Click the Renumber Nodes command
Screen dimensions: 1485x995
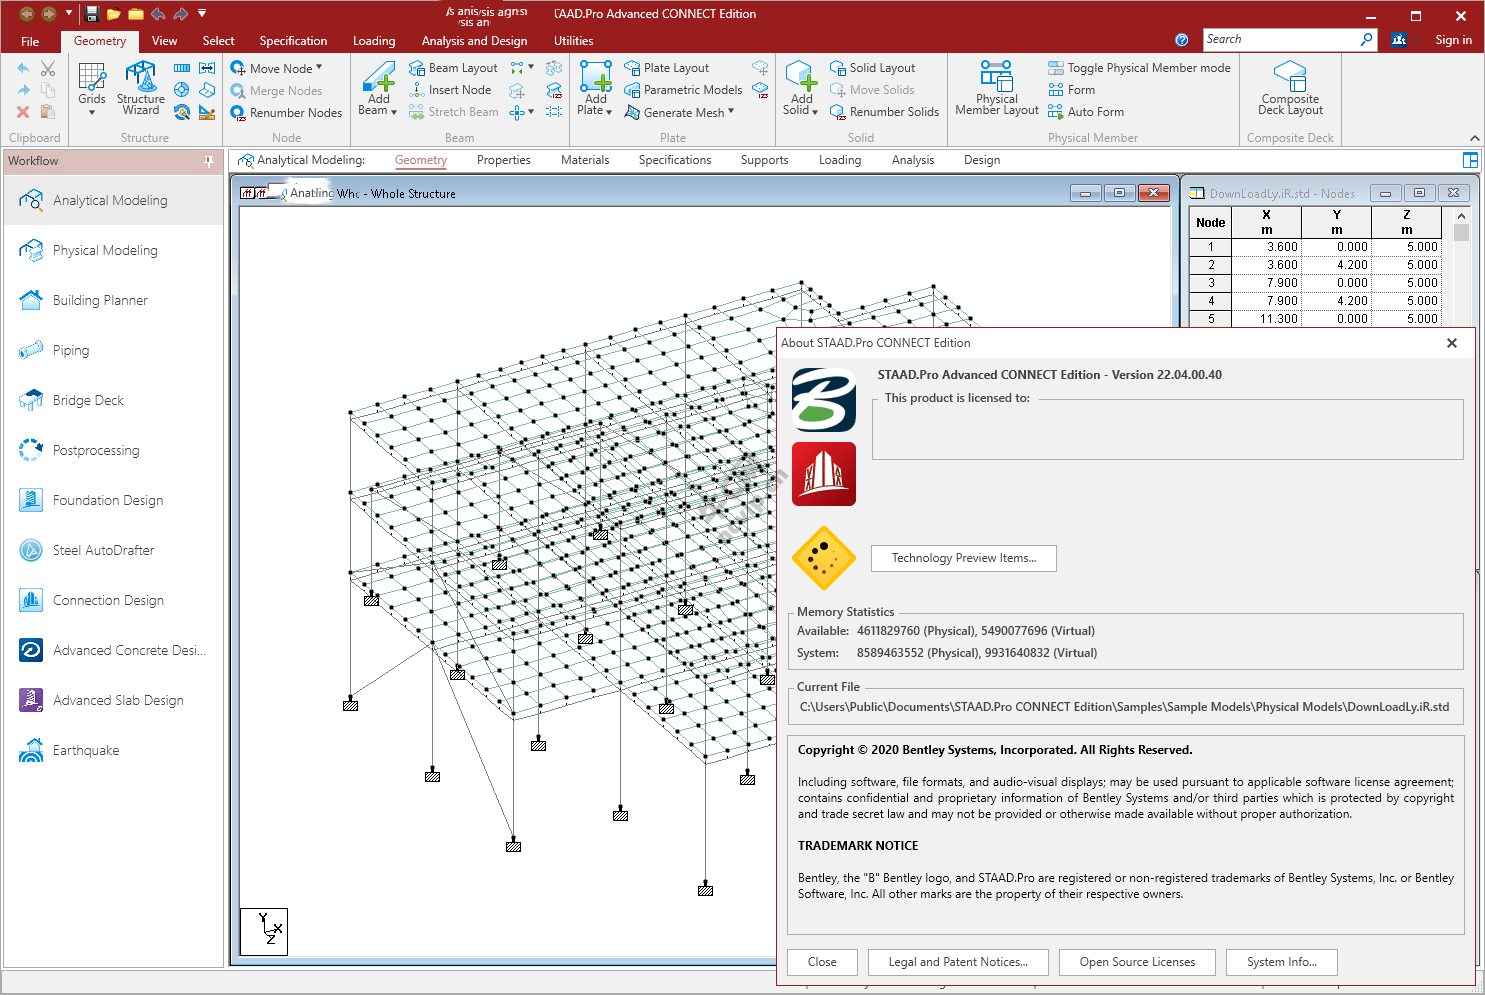tap(286, 113)
